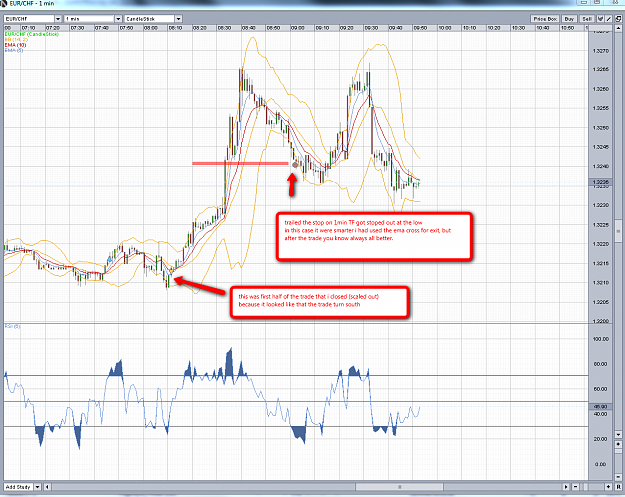Click the 08:30 time axis label

pyautogui.click(x=224, y=28)
